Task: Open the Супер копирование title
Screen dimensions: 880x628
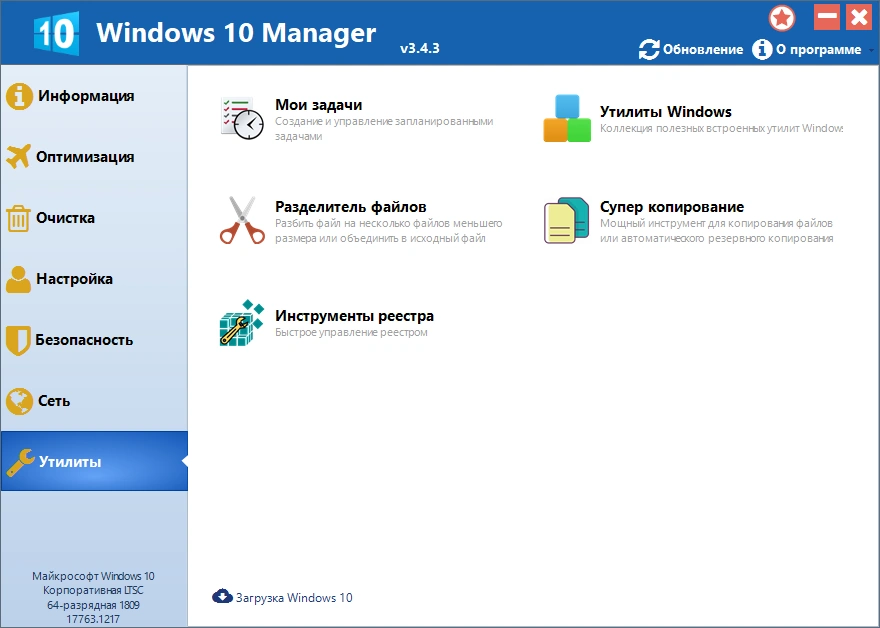Action: (x=672, y=207)
